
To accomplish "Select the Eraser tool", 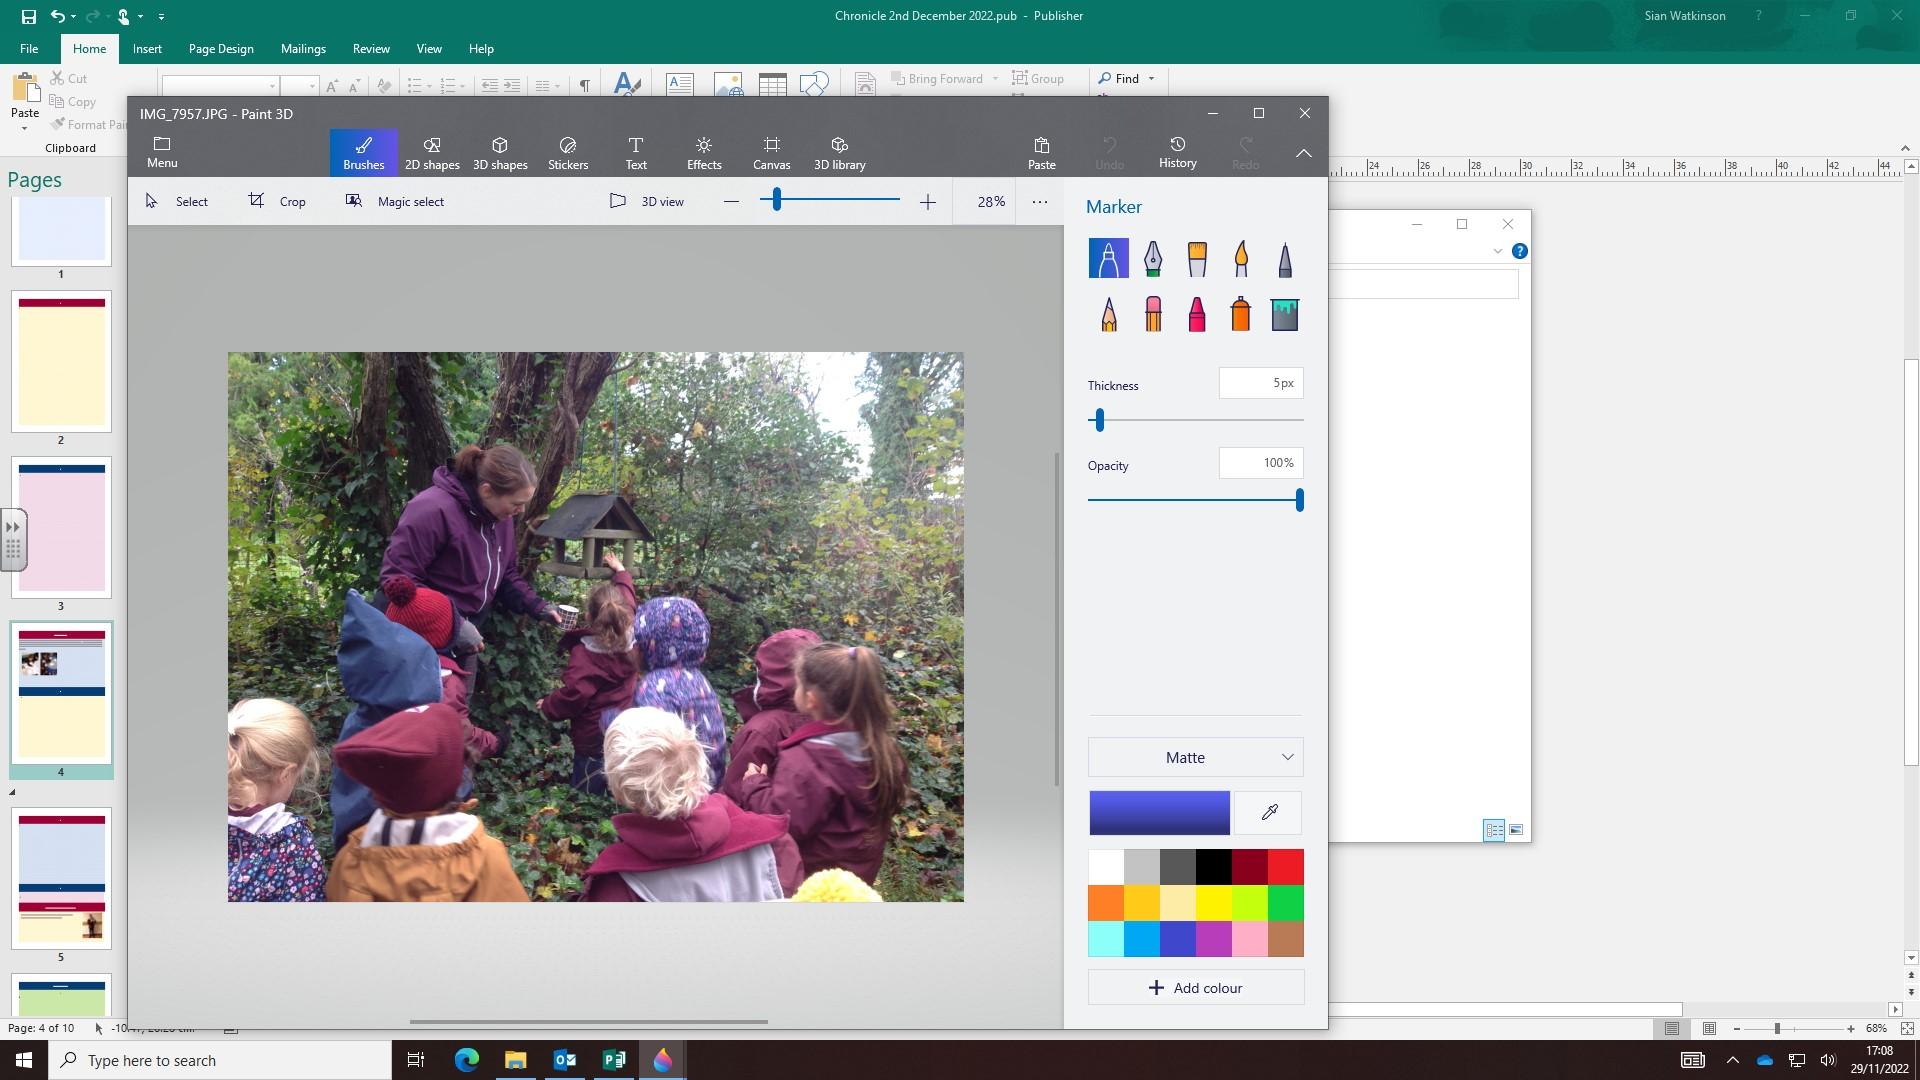I will point(1153,314).
